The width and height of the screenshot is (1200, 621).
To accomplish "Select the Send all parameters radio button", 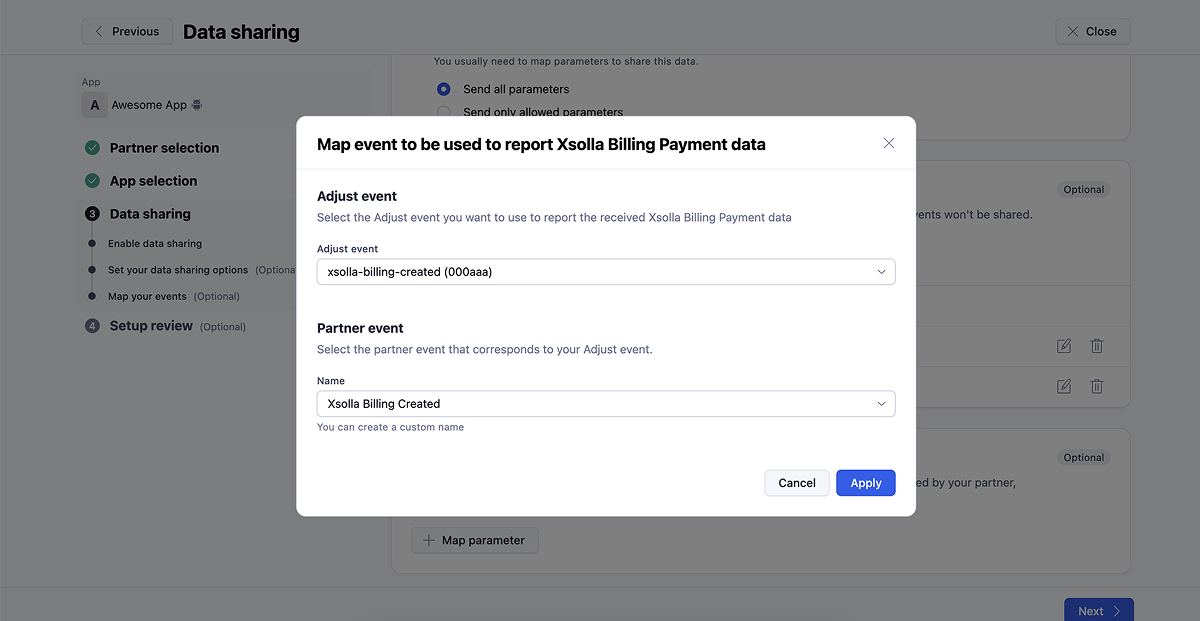I will coord(444,89).
